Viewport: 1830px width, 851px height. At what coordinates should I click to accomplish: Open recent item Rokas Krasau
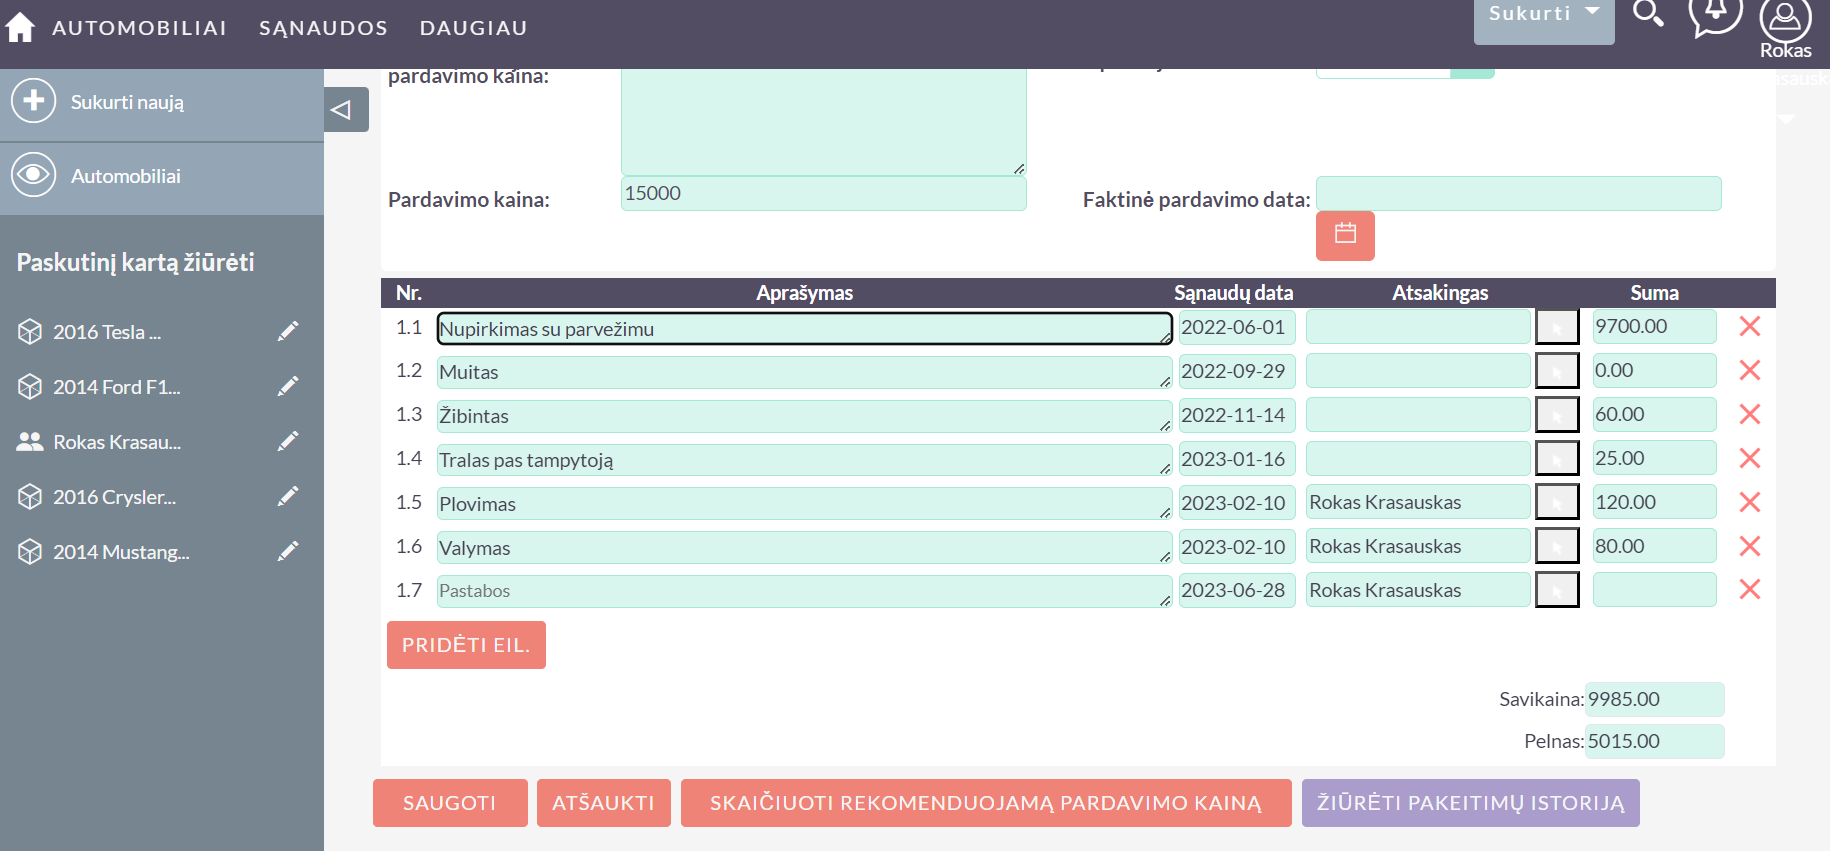[x=117, y=442]
